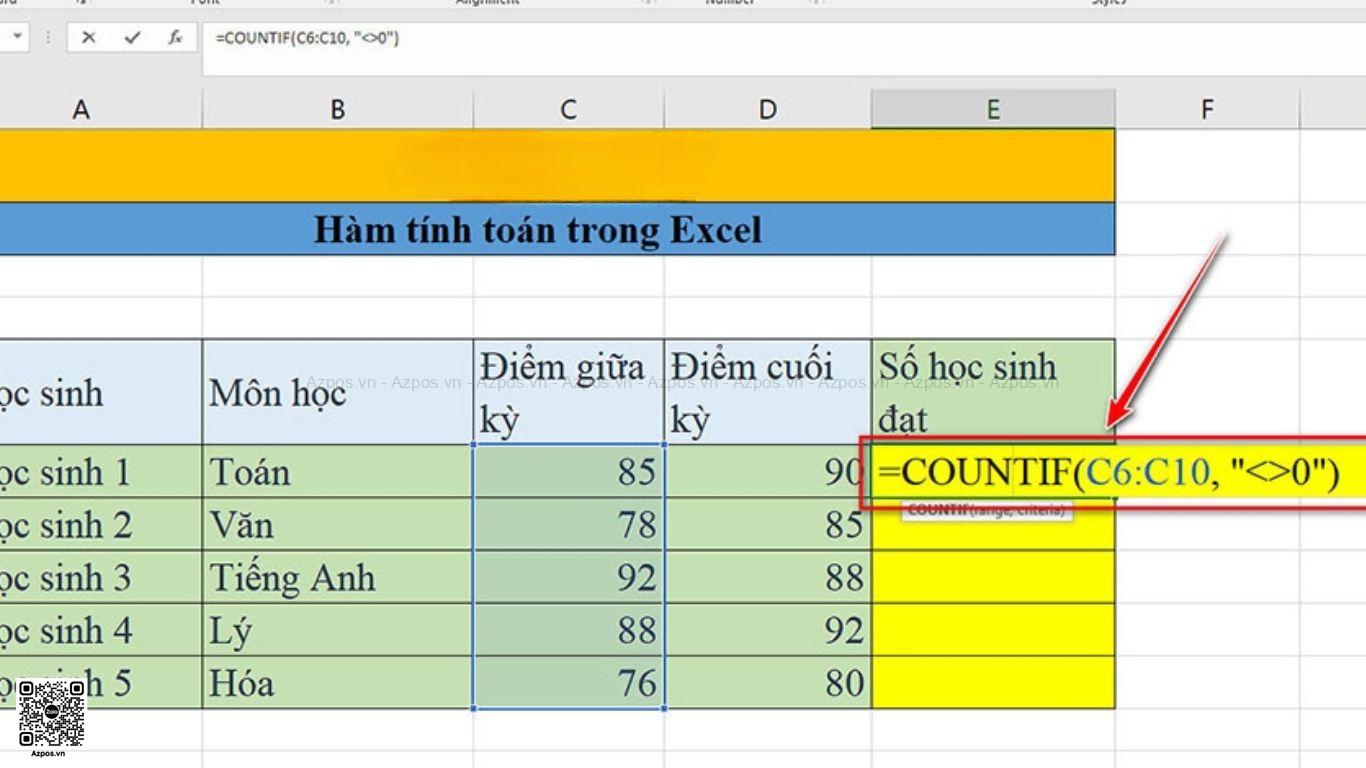Click the "ọc sinh" column header cell

click(100, 392)
